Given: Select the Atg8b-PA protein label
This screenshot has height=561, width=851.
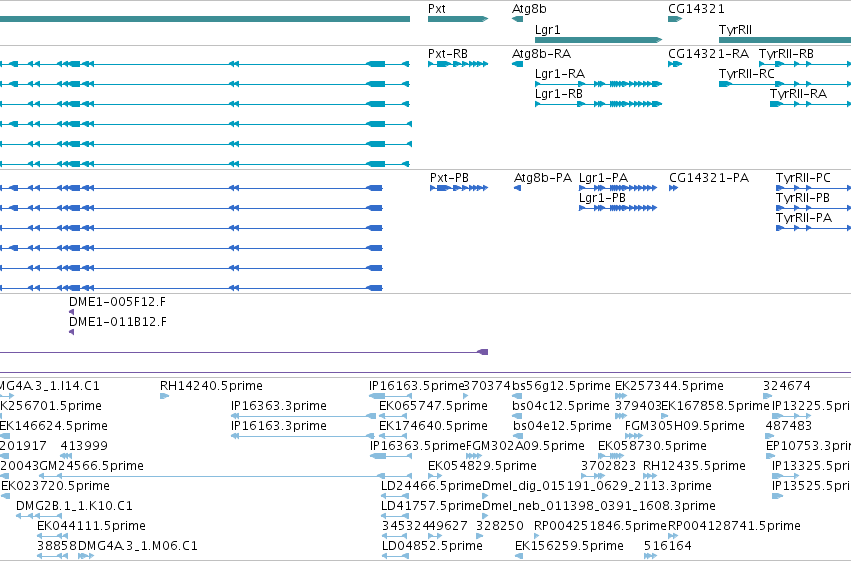Looking at the screenshot, I should tap(543, 178).
